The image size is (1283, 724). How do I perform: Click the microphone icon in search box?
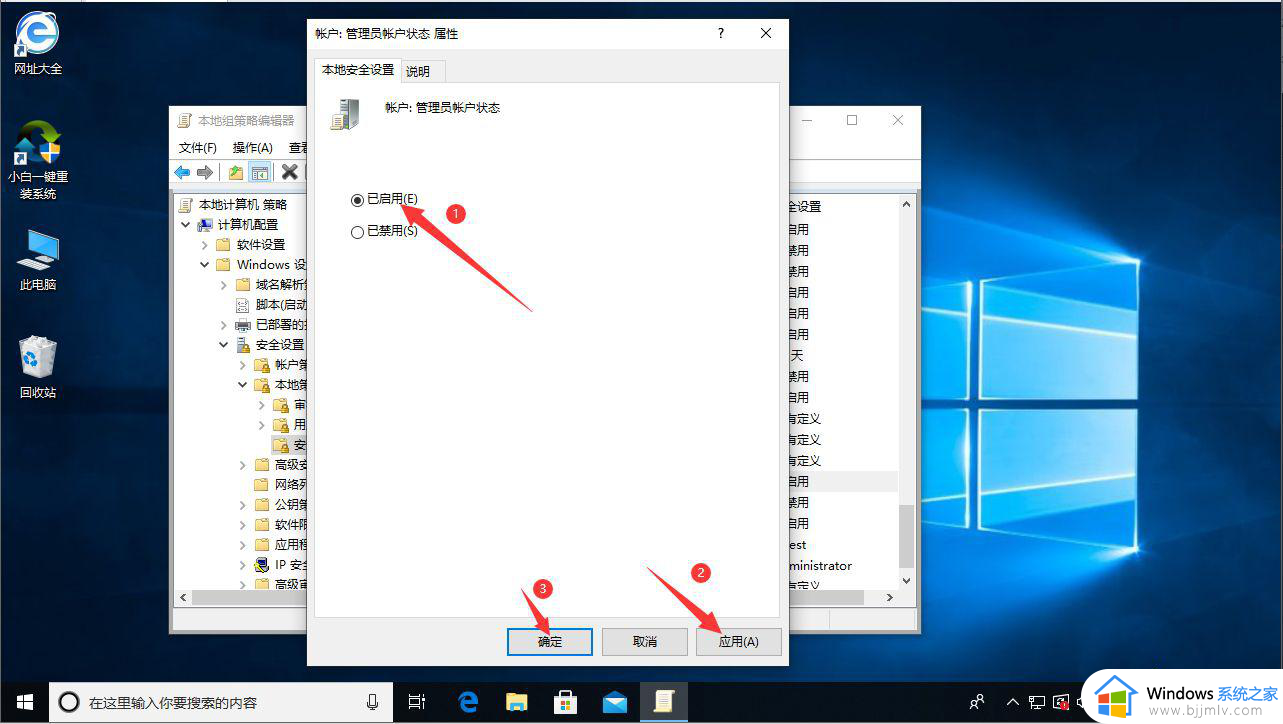point(372,702)
